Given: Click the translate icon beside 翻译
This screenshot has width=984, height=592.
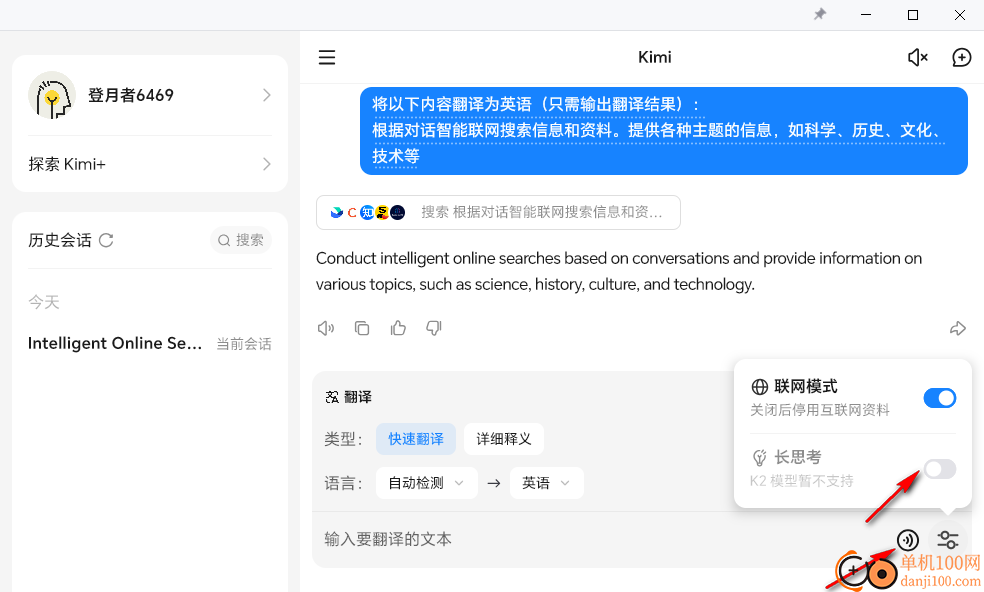Looking at the screenshot, I should coord(332,397).
